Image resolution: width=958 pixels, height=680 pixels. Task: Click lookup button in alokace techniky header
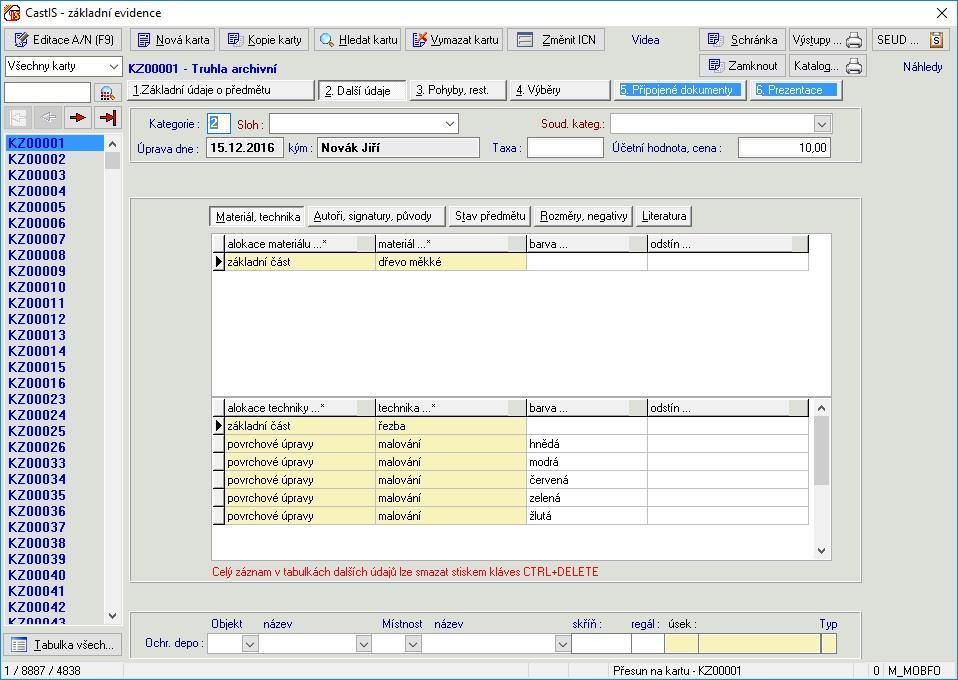365,408
